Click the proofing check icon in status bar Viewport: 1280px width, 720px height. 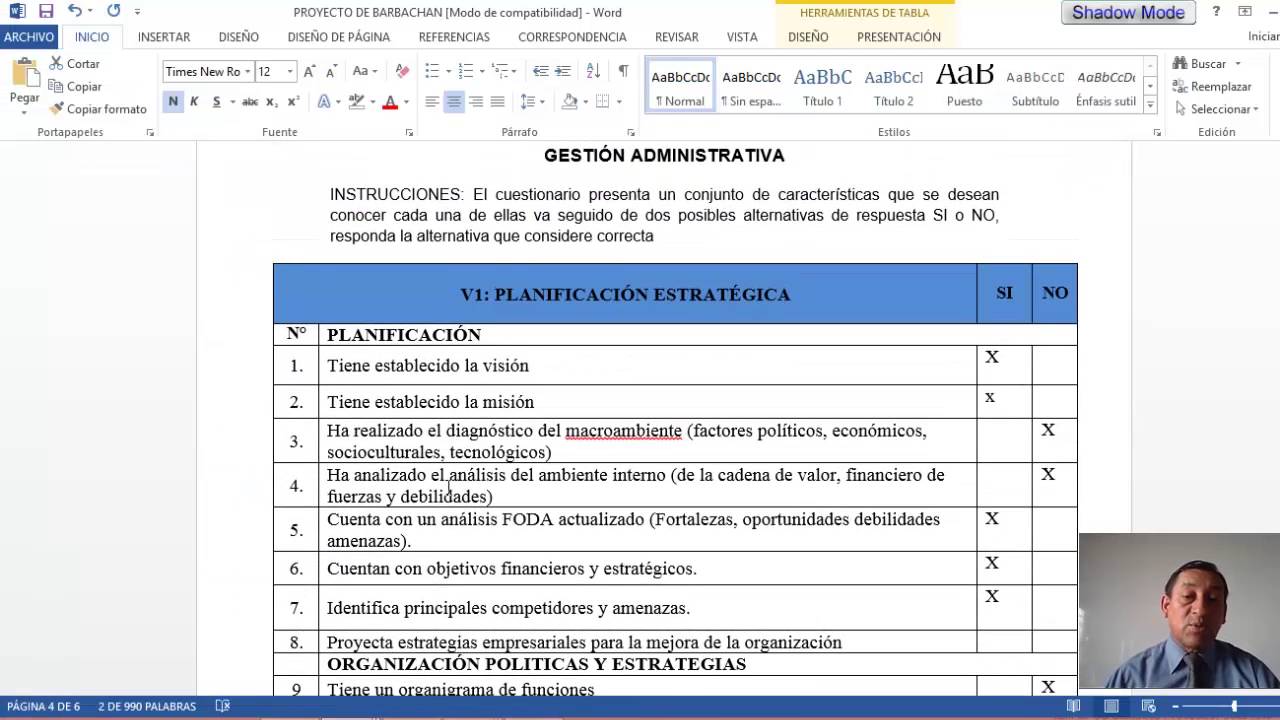[222, 706]
